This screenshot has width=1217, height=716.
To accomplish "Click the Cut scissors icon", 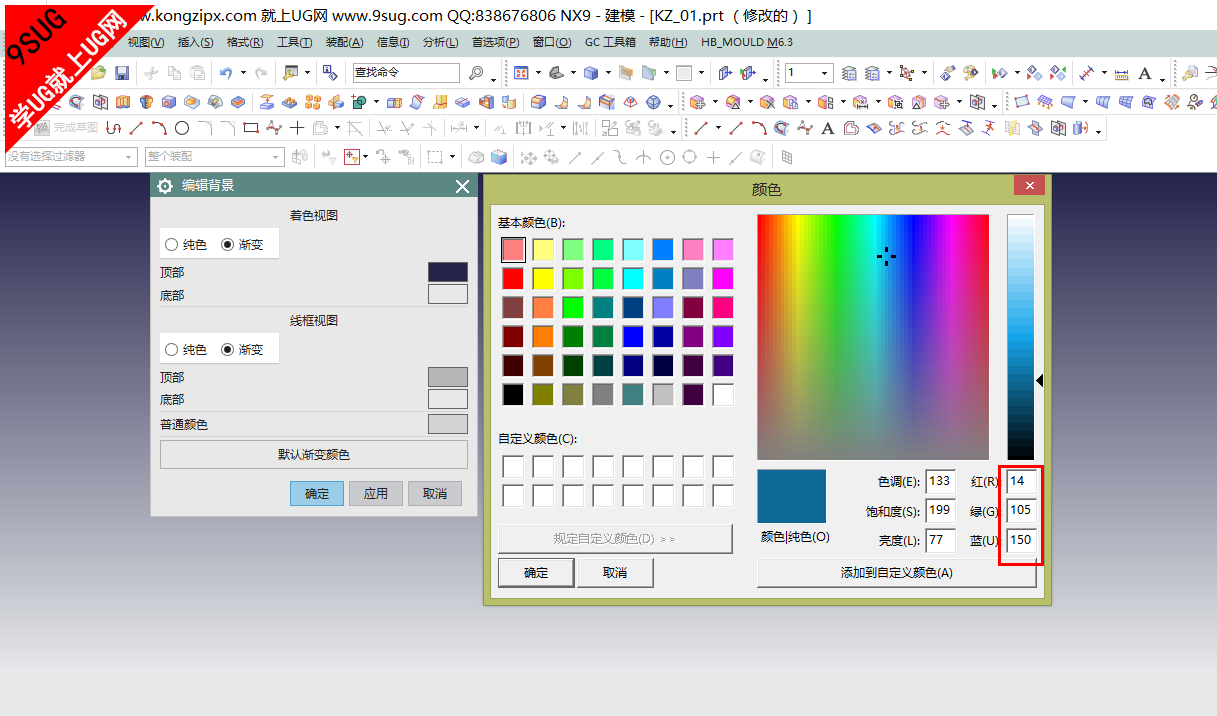I will pyautogui.click(x=151, y=73).
